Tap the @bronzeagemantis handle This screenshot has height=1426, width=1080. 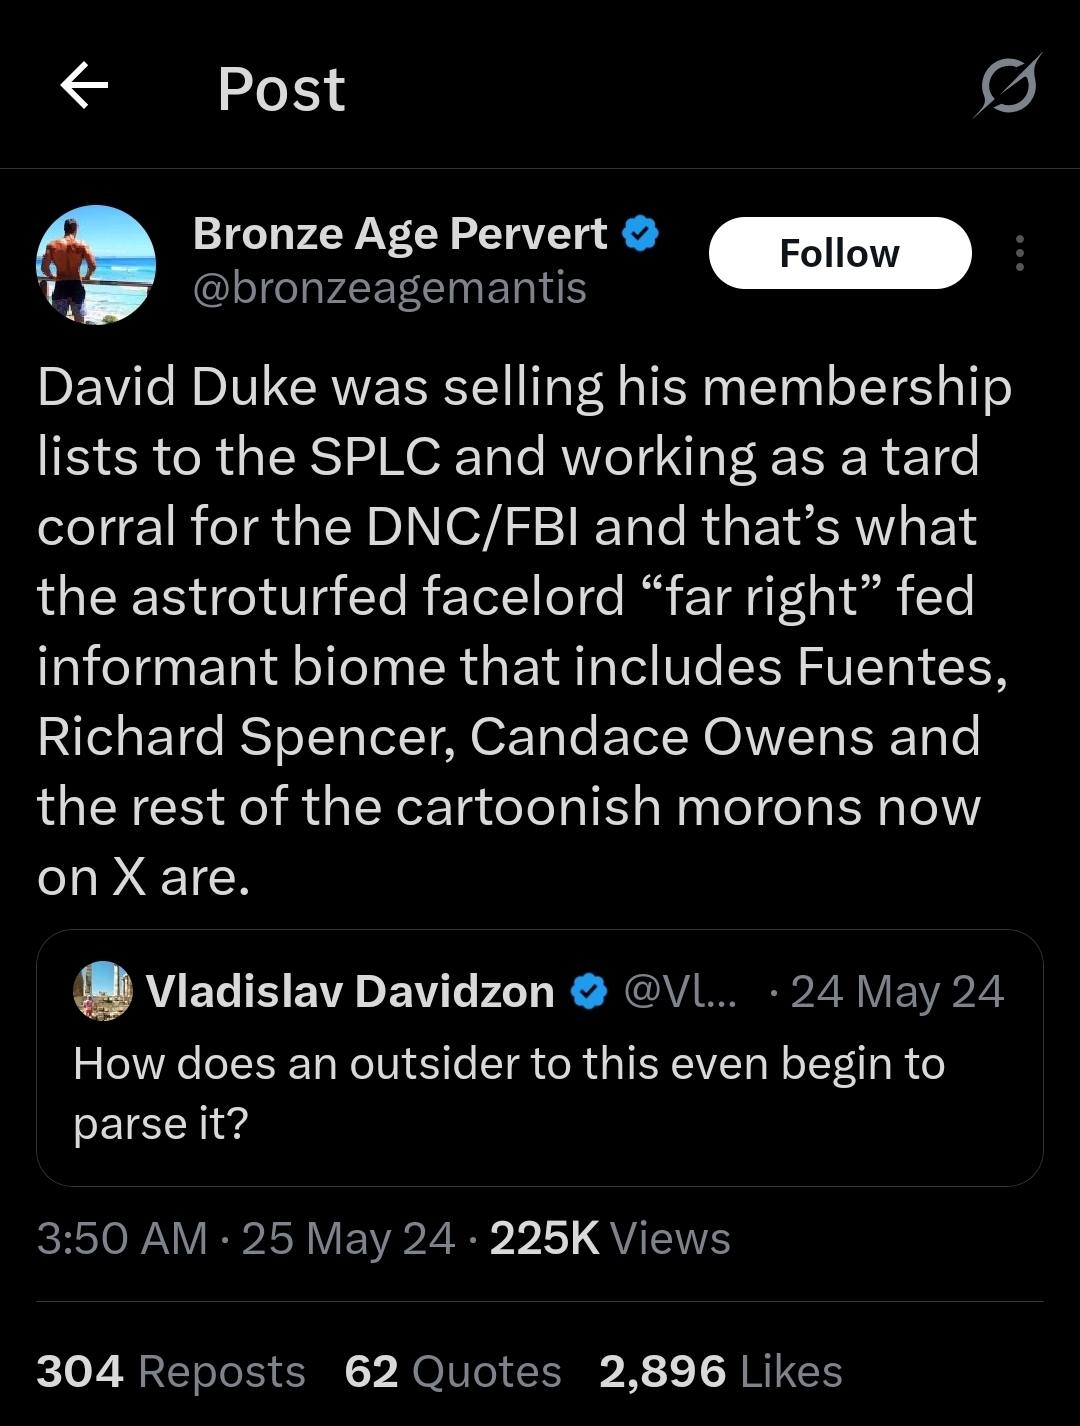click(389, 289)
